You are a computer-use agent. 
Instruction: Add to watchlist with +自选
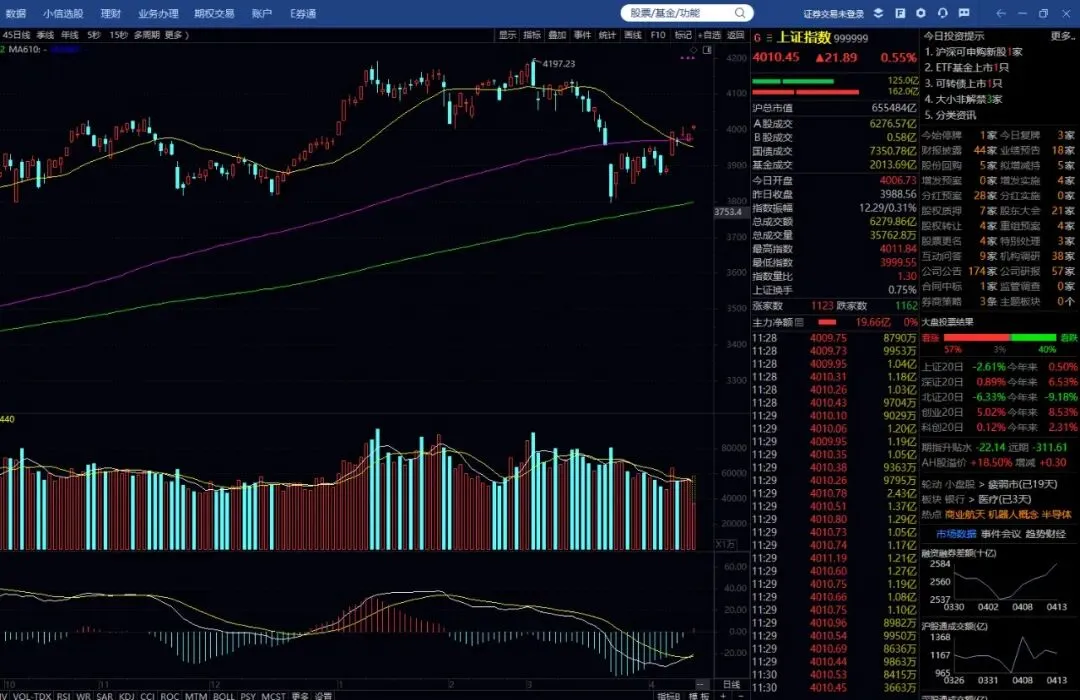709,35
